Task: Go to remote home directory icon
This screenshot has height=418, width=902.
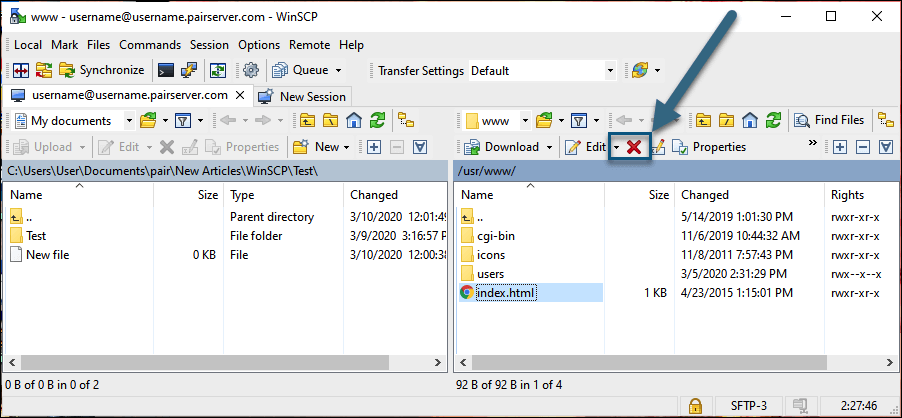Action: pyautogui.click(x=750, y=121)
